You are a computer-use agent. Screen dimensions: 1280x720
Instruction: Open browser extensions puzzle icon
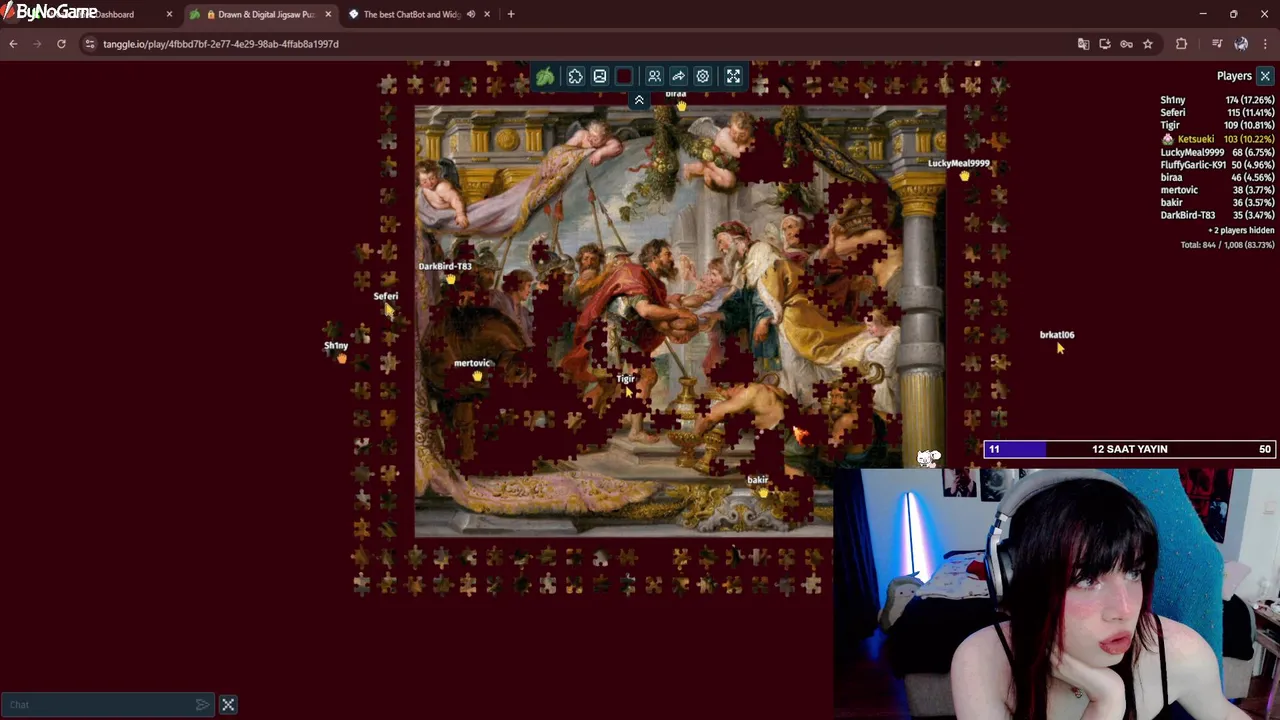click(1181, 44)
